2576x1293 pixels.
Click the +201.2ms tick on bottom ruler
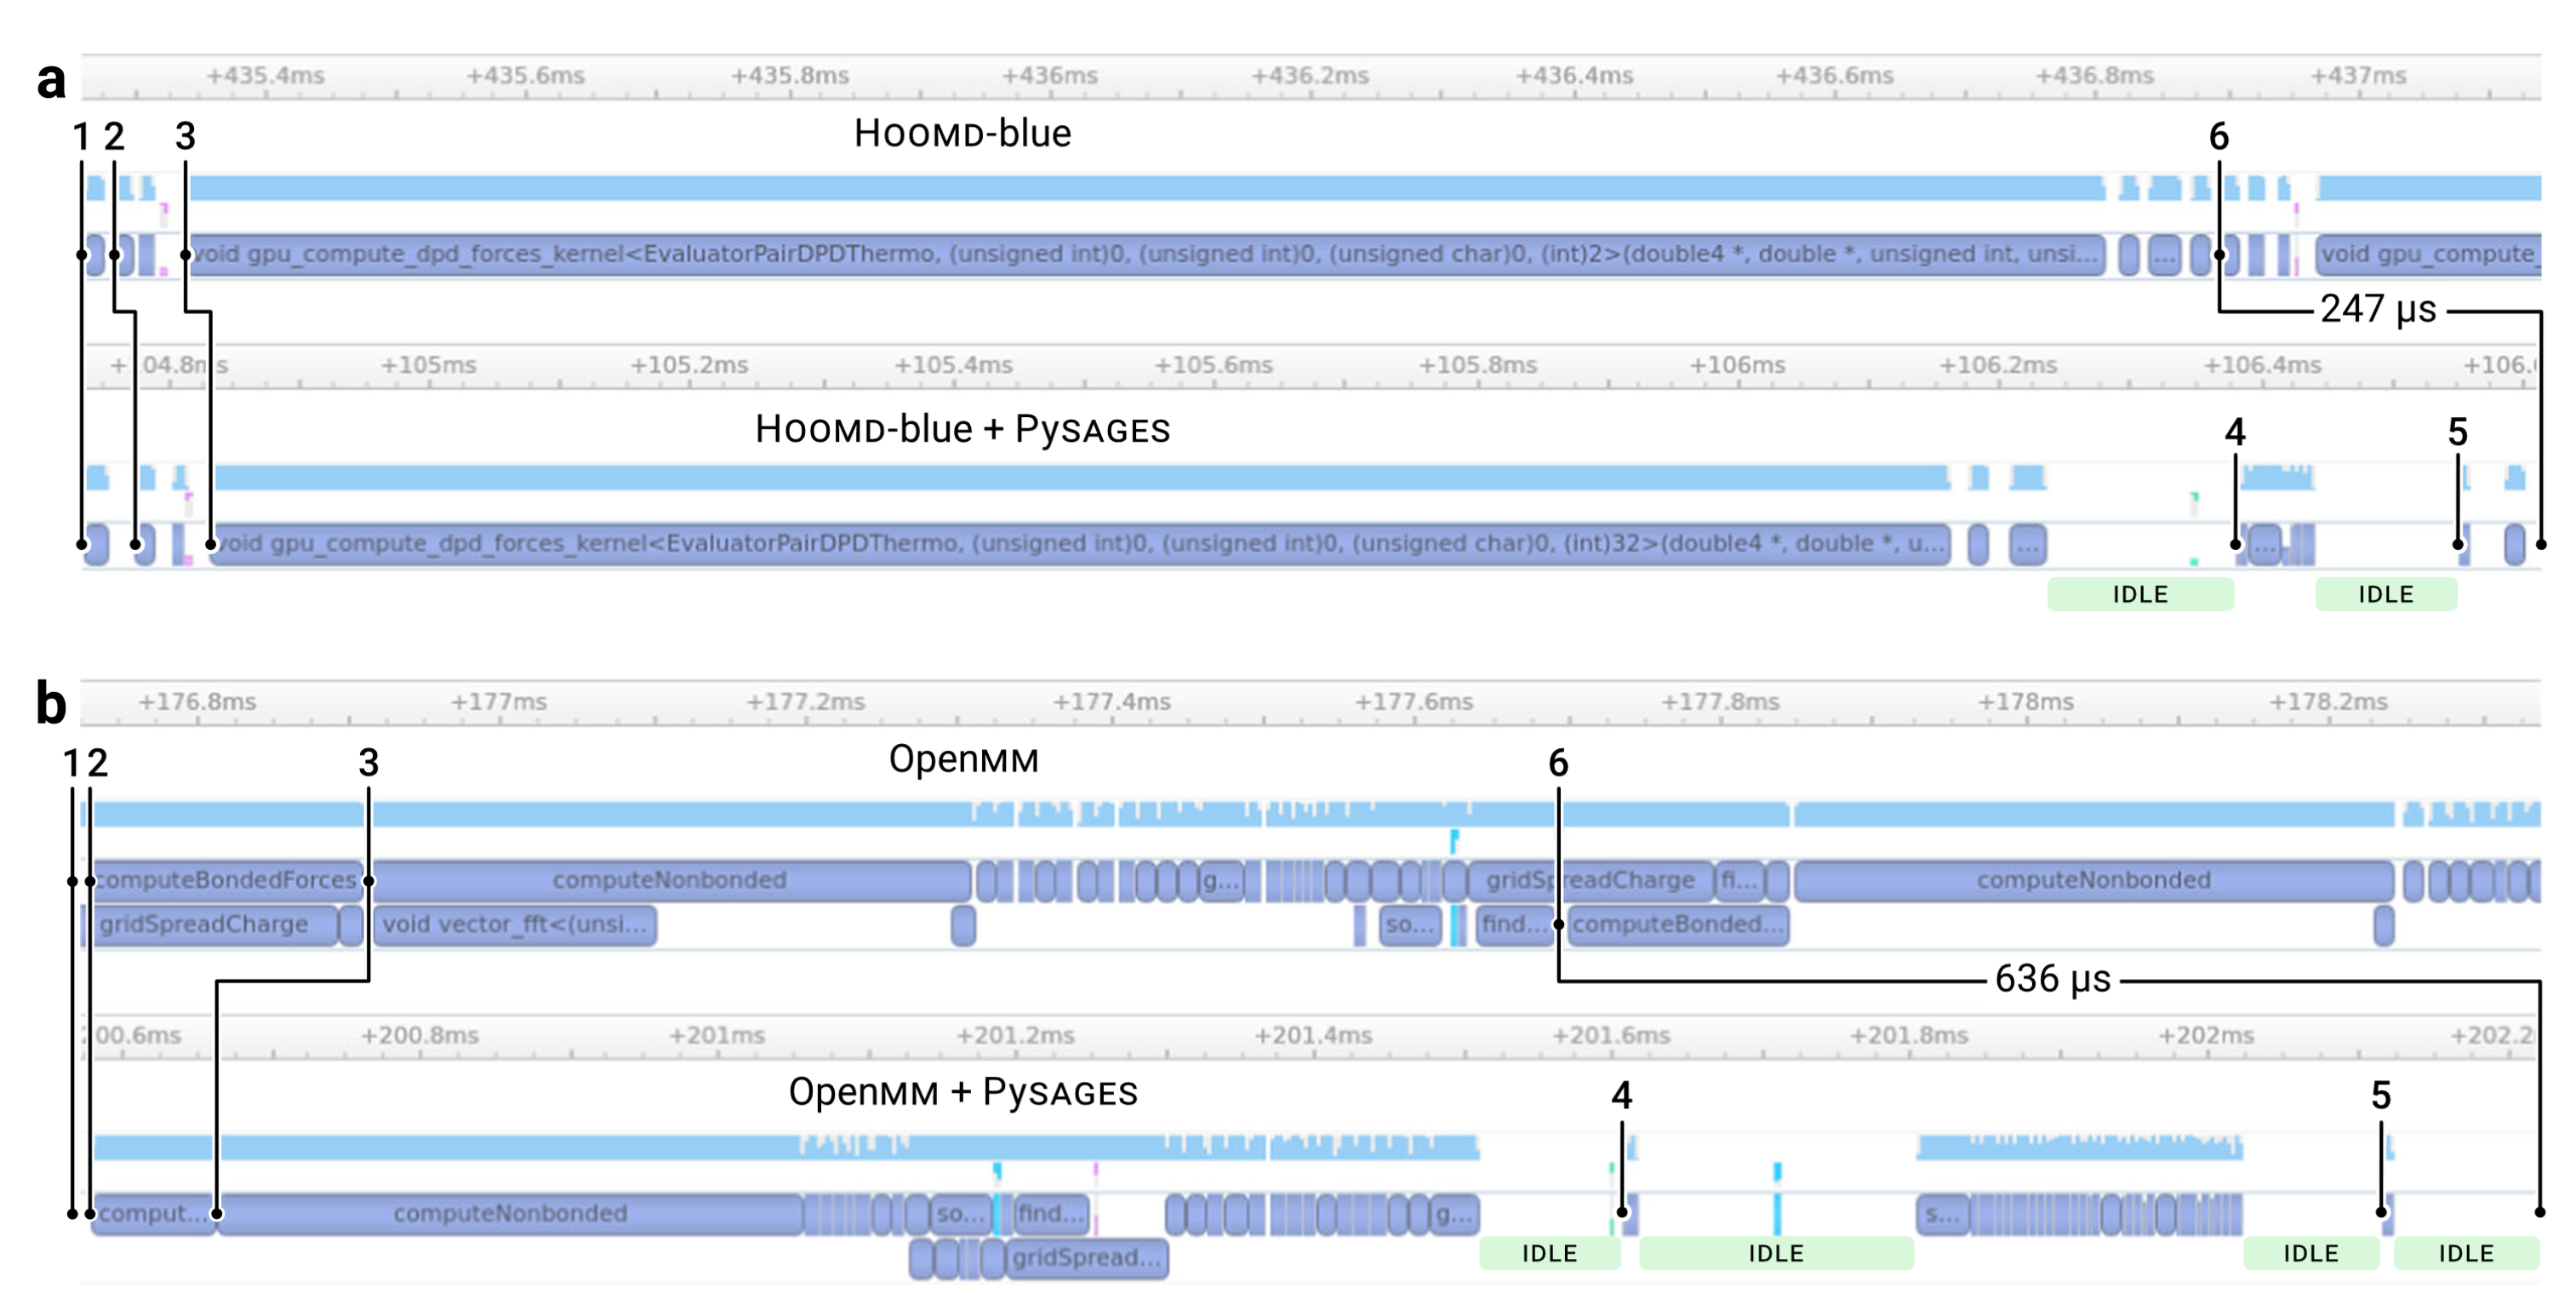(1015, 1035)
